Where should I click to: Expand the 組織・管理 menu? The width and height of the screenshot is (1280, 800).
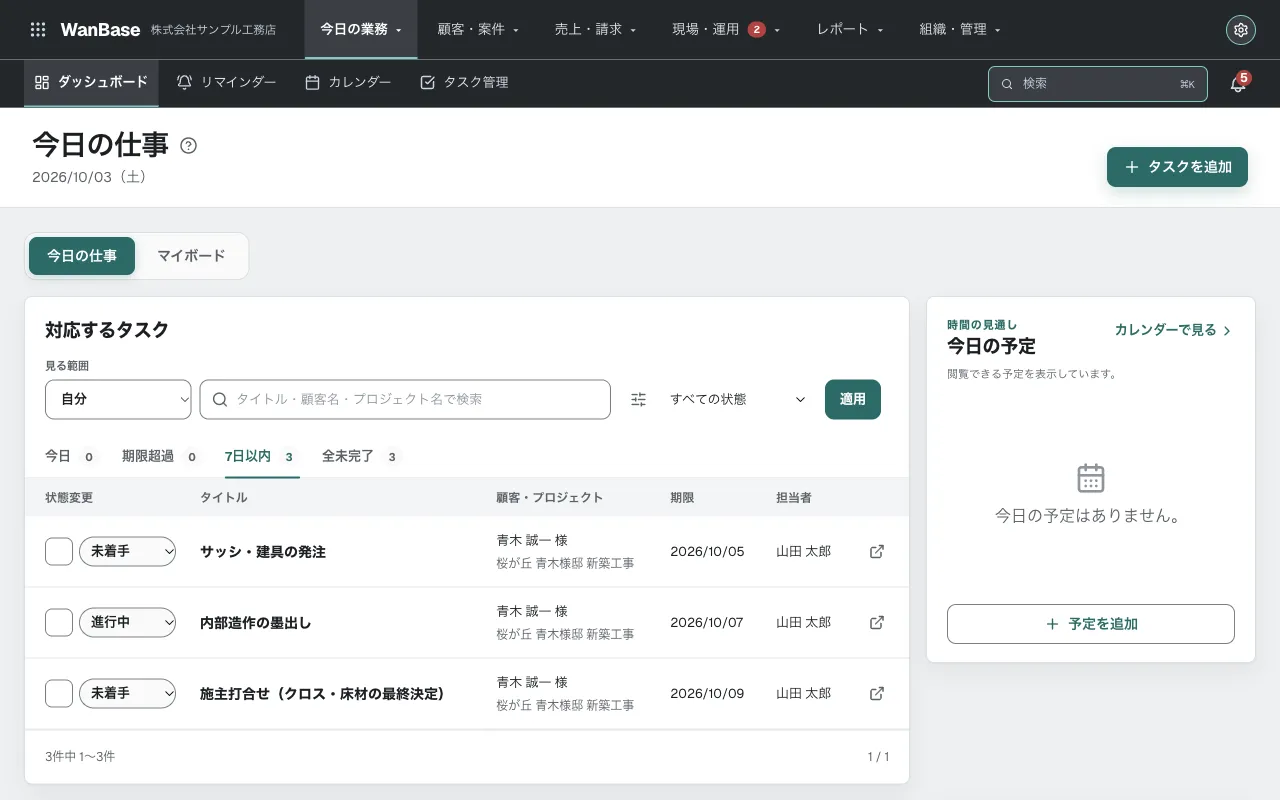click(960, 30)
